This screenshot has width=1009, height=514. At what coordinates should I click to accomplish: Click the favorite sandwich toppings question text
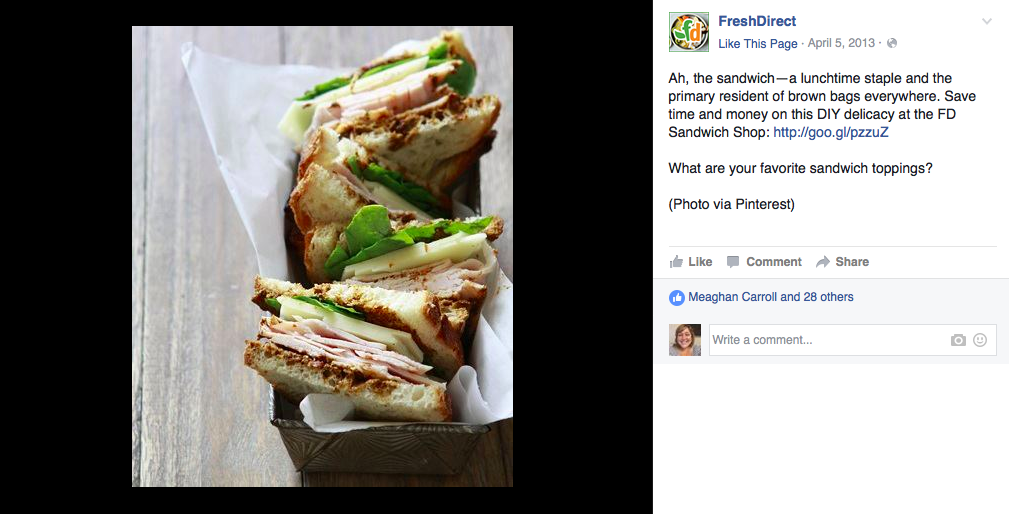click(800, 169)
